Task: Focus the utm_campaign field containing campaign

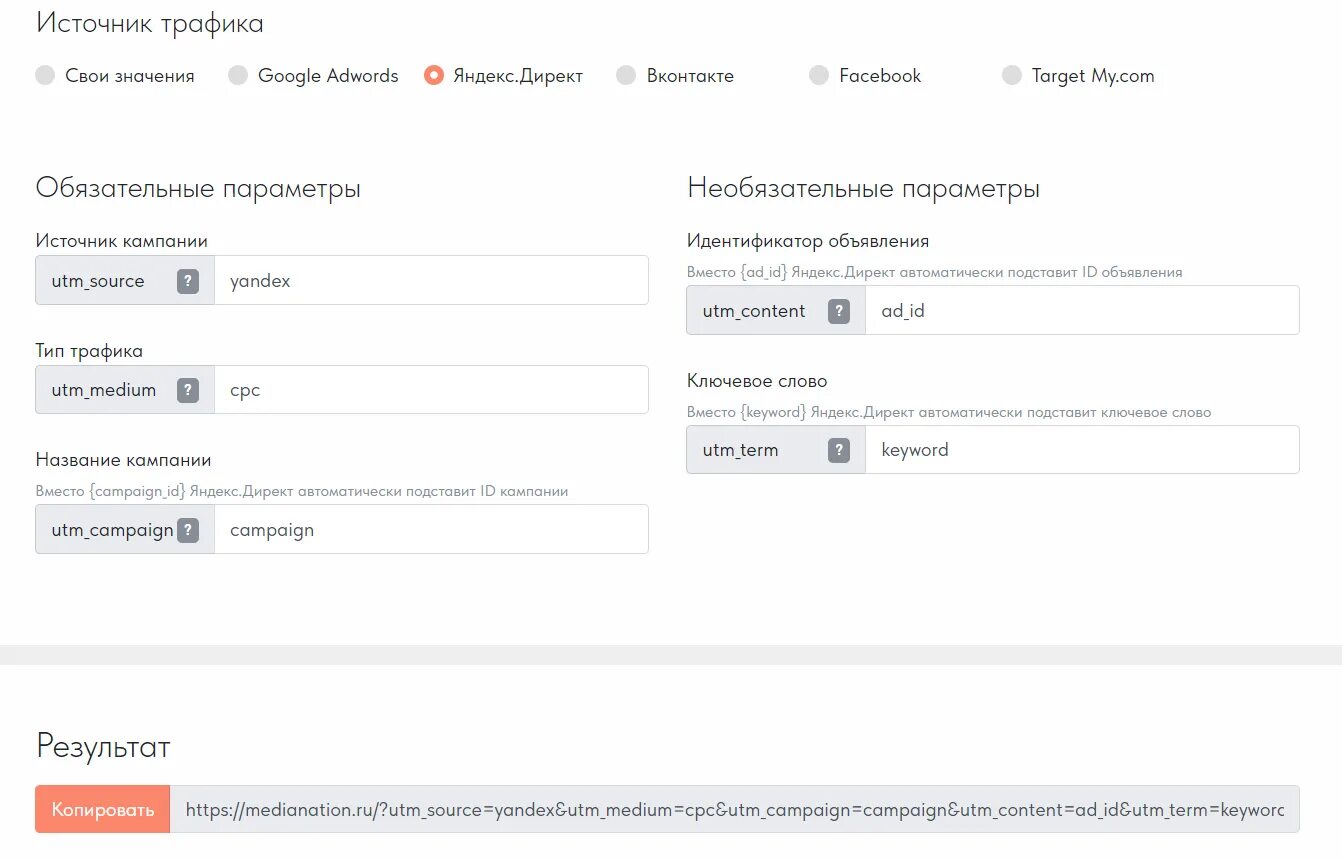Action: click(x=431, y=530)
